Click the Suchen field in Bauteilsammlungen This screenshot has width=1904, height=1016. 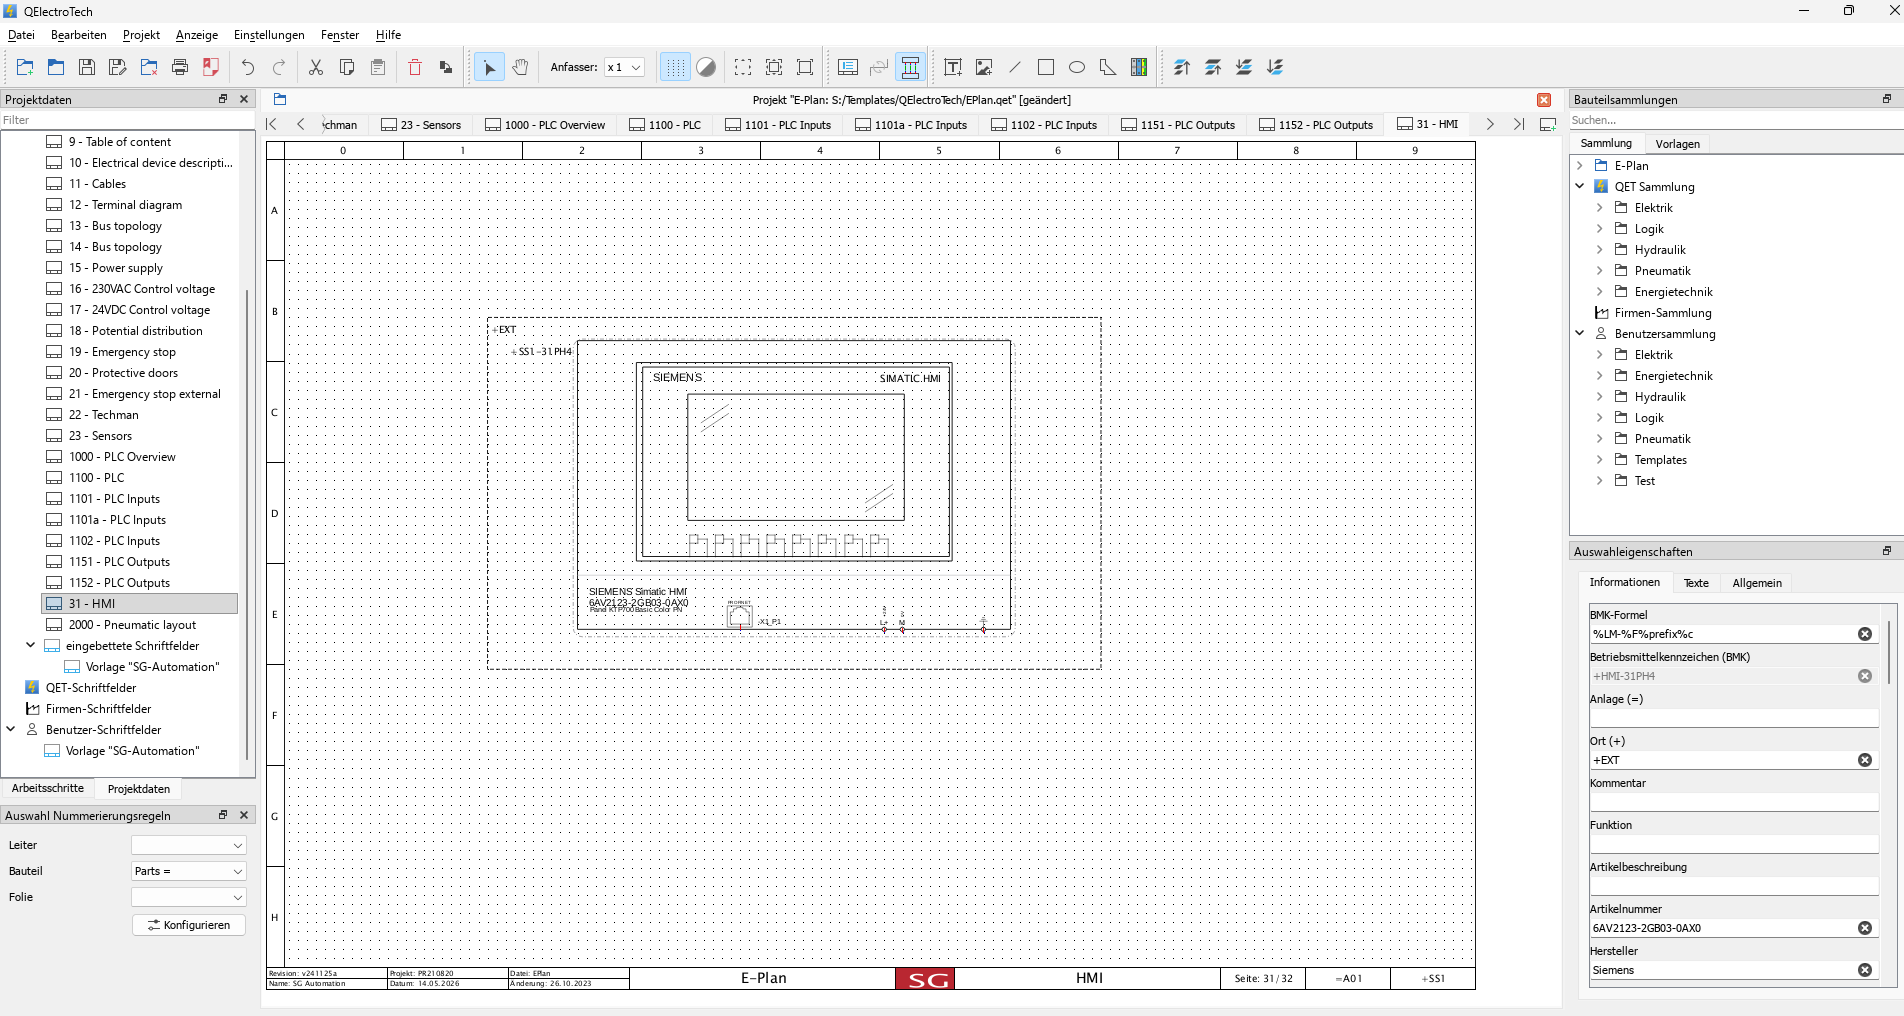1735,120
